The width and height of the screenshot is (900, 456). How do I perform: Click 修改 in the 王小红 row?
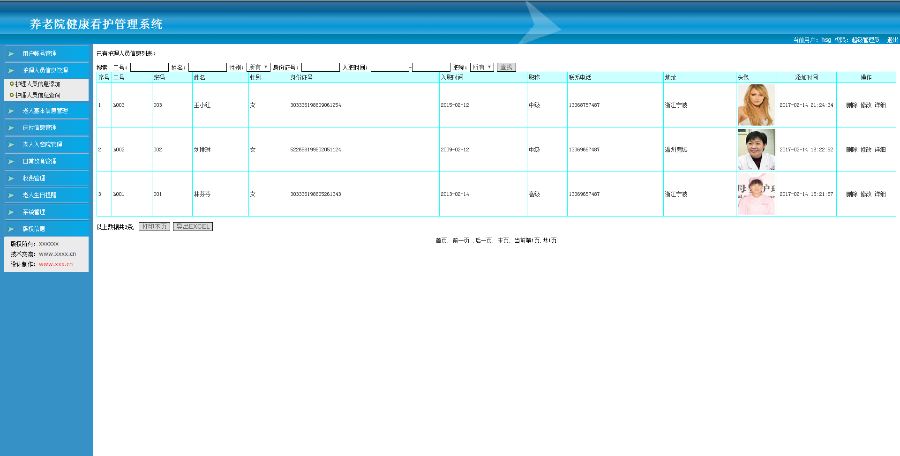coord(866,105)
